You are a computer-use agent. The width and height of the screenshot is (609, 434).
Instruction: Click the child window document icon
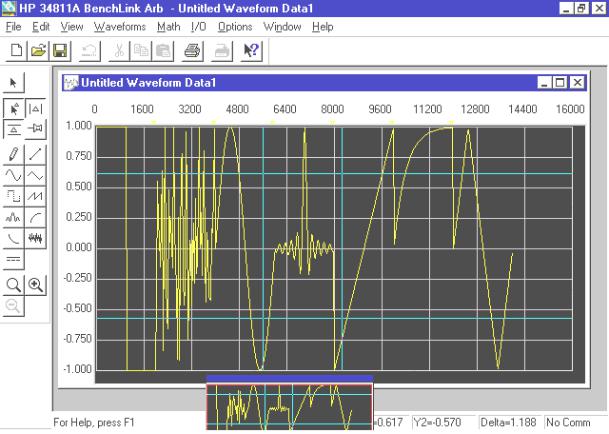(71, 83)
